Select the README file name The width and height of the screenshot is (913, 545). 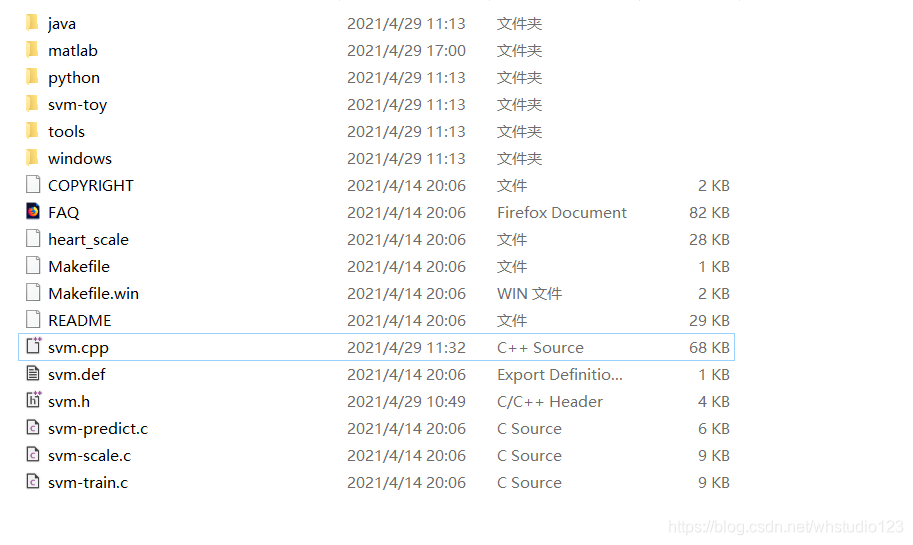[79, 321]
